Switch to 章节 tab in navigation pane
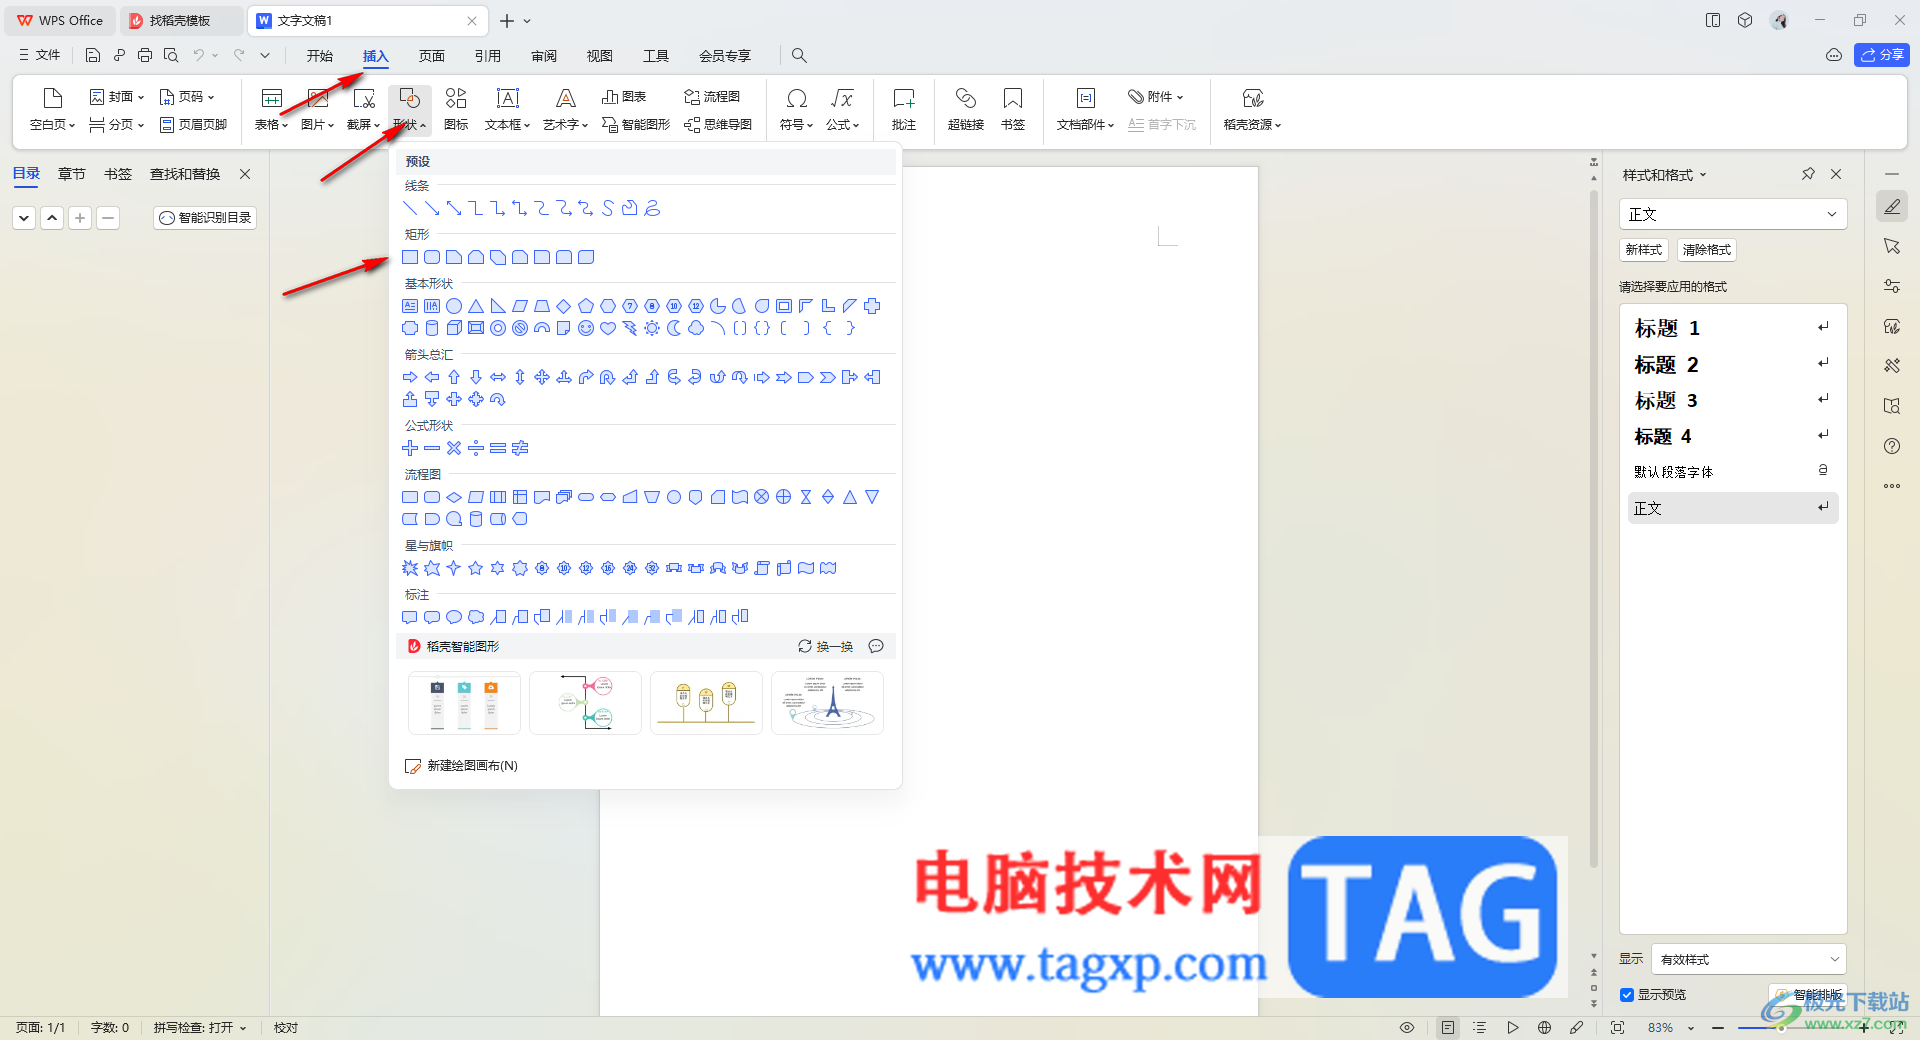 [72, 174]
